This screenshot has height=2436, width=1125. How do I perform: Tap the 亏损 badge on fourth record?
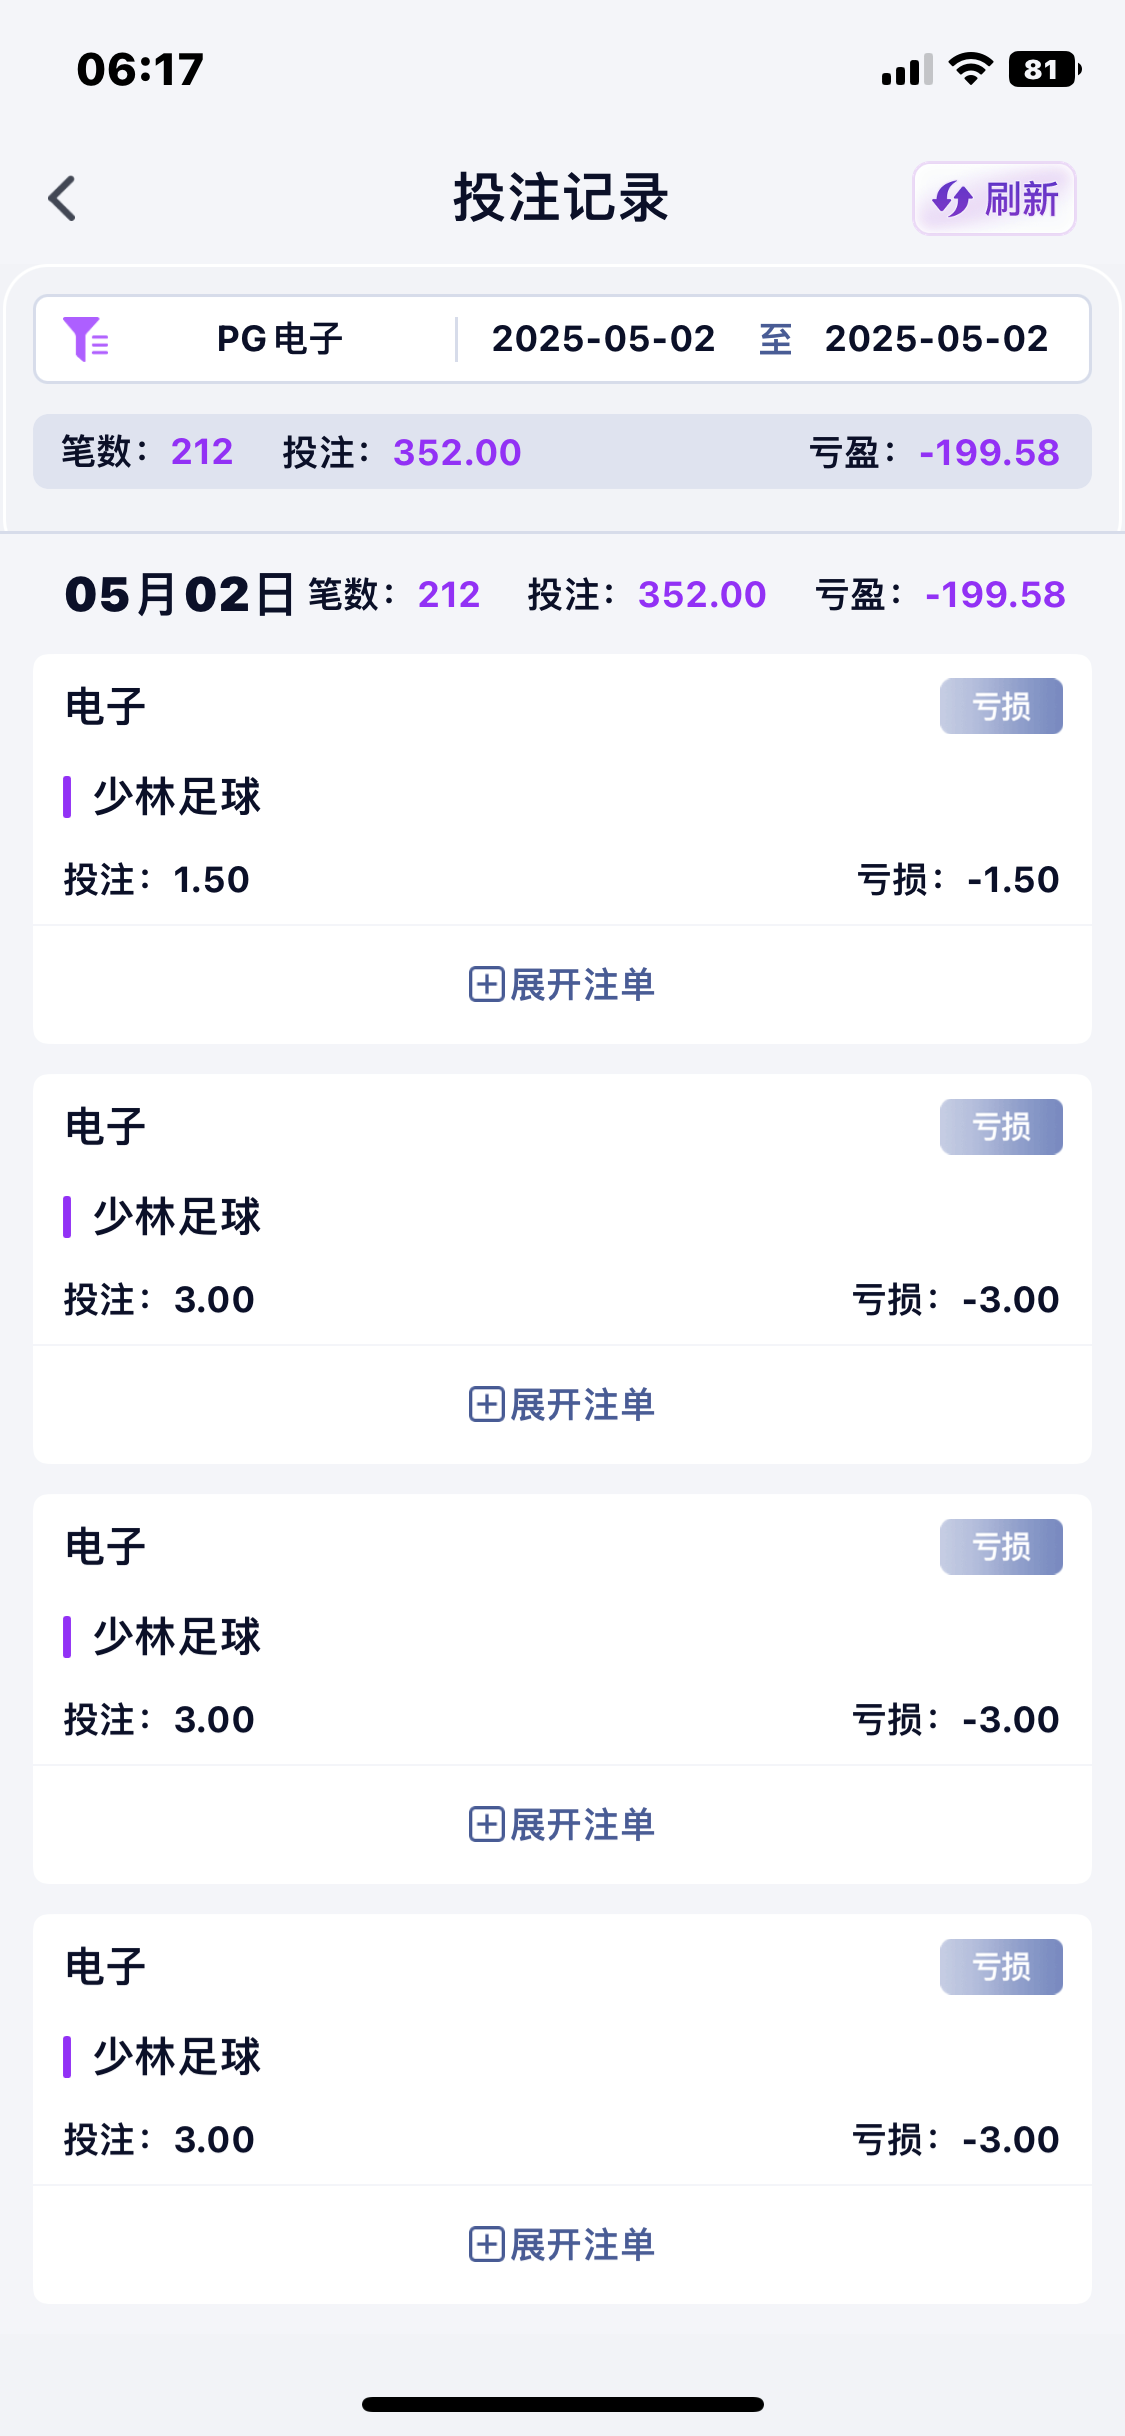click(1001, 1967)
